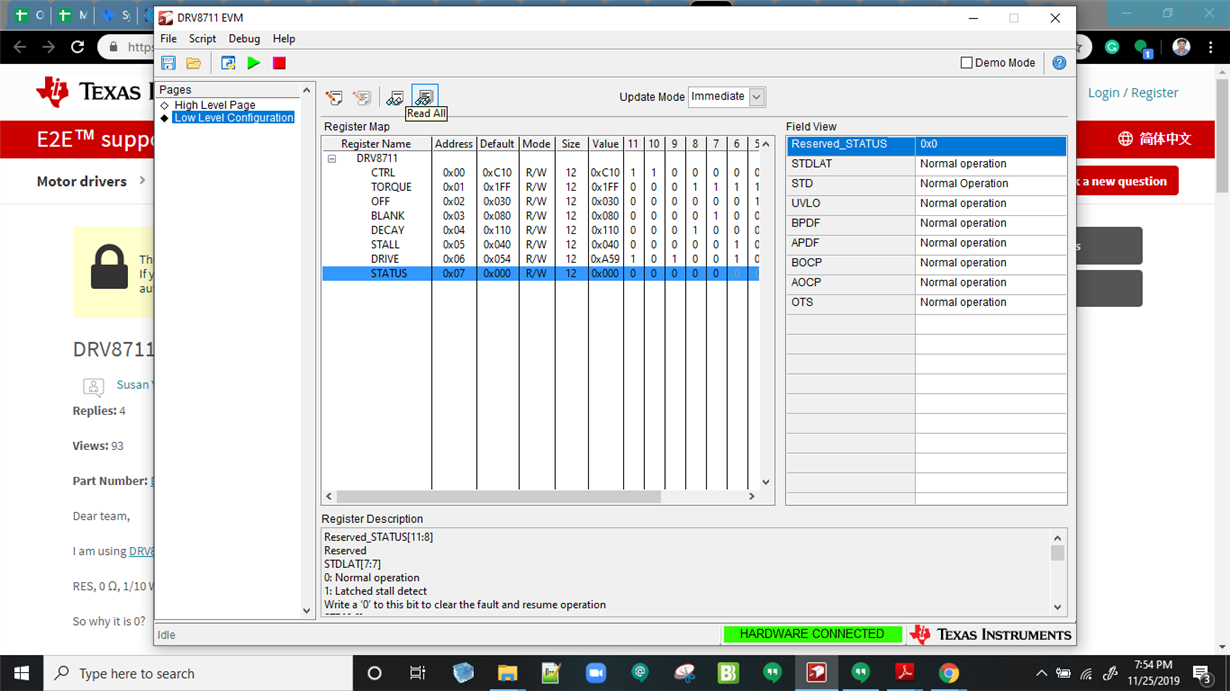Click the Type here to search box
Screen dimensions: 1230x691
(196, 673)
